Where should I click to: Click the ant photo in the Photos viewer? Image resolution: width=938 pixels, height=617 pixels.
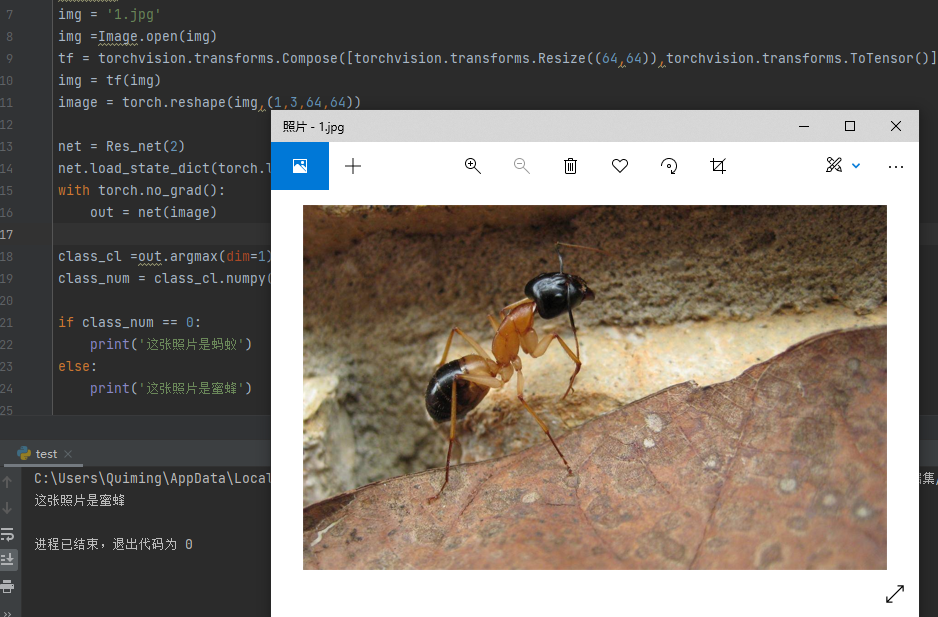pos(595,387)
